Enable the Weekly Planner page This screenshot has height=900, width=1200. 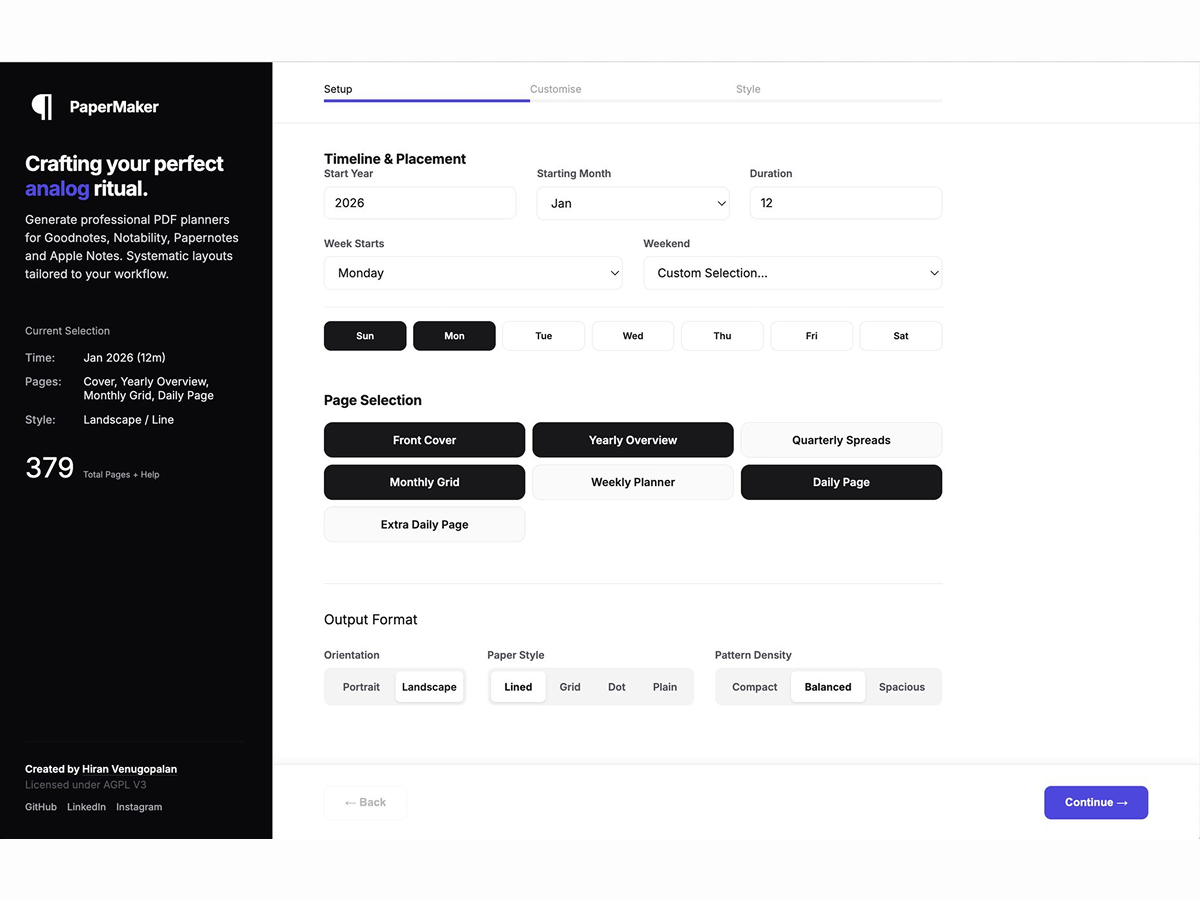(x=633, y=482)
